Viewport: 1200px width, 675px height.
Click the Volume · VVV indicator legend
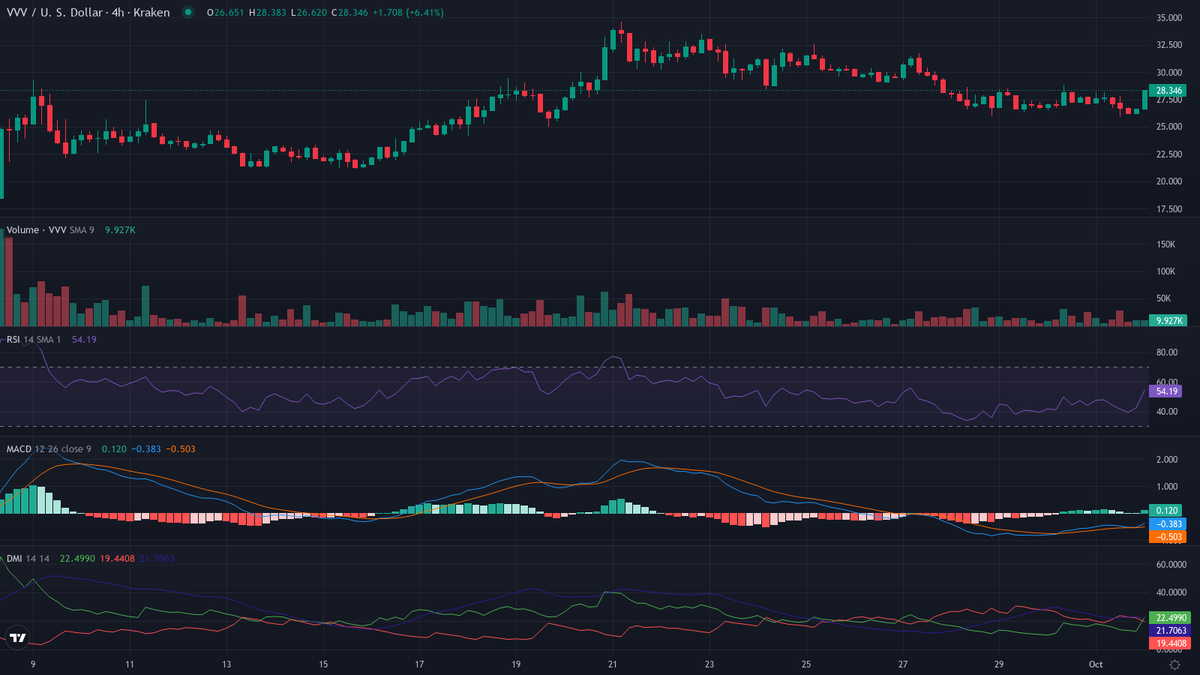click(39, 230)
